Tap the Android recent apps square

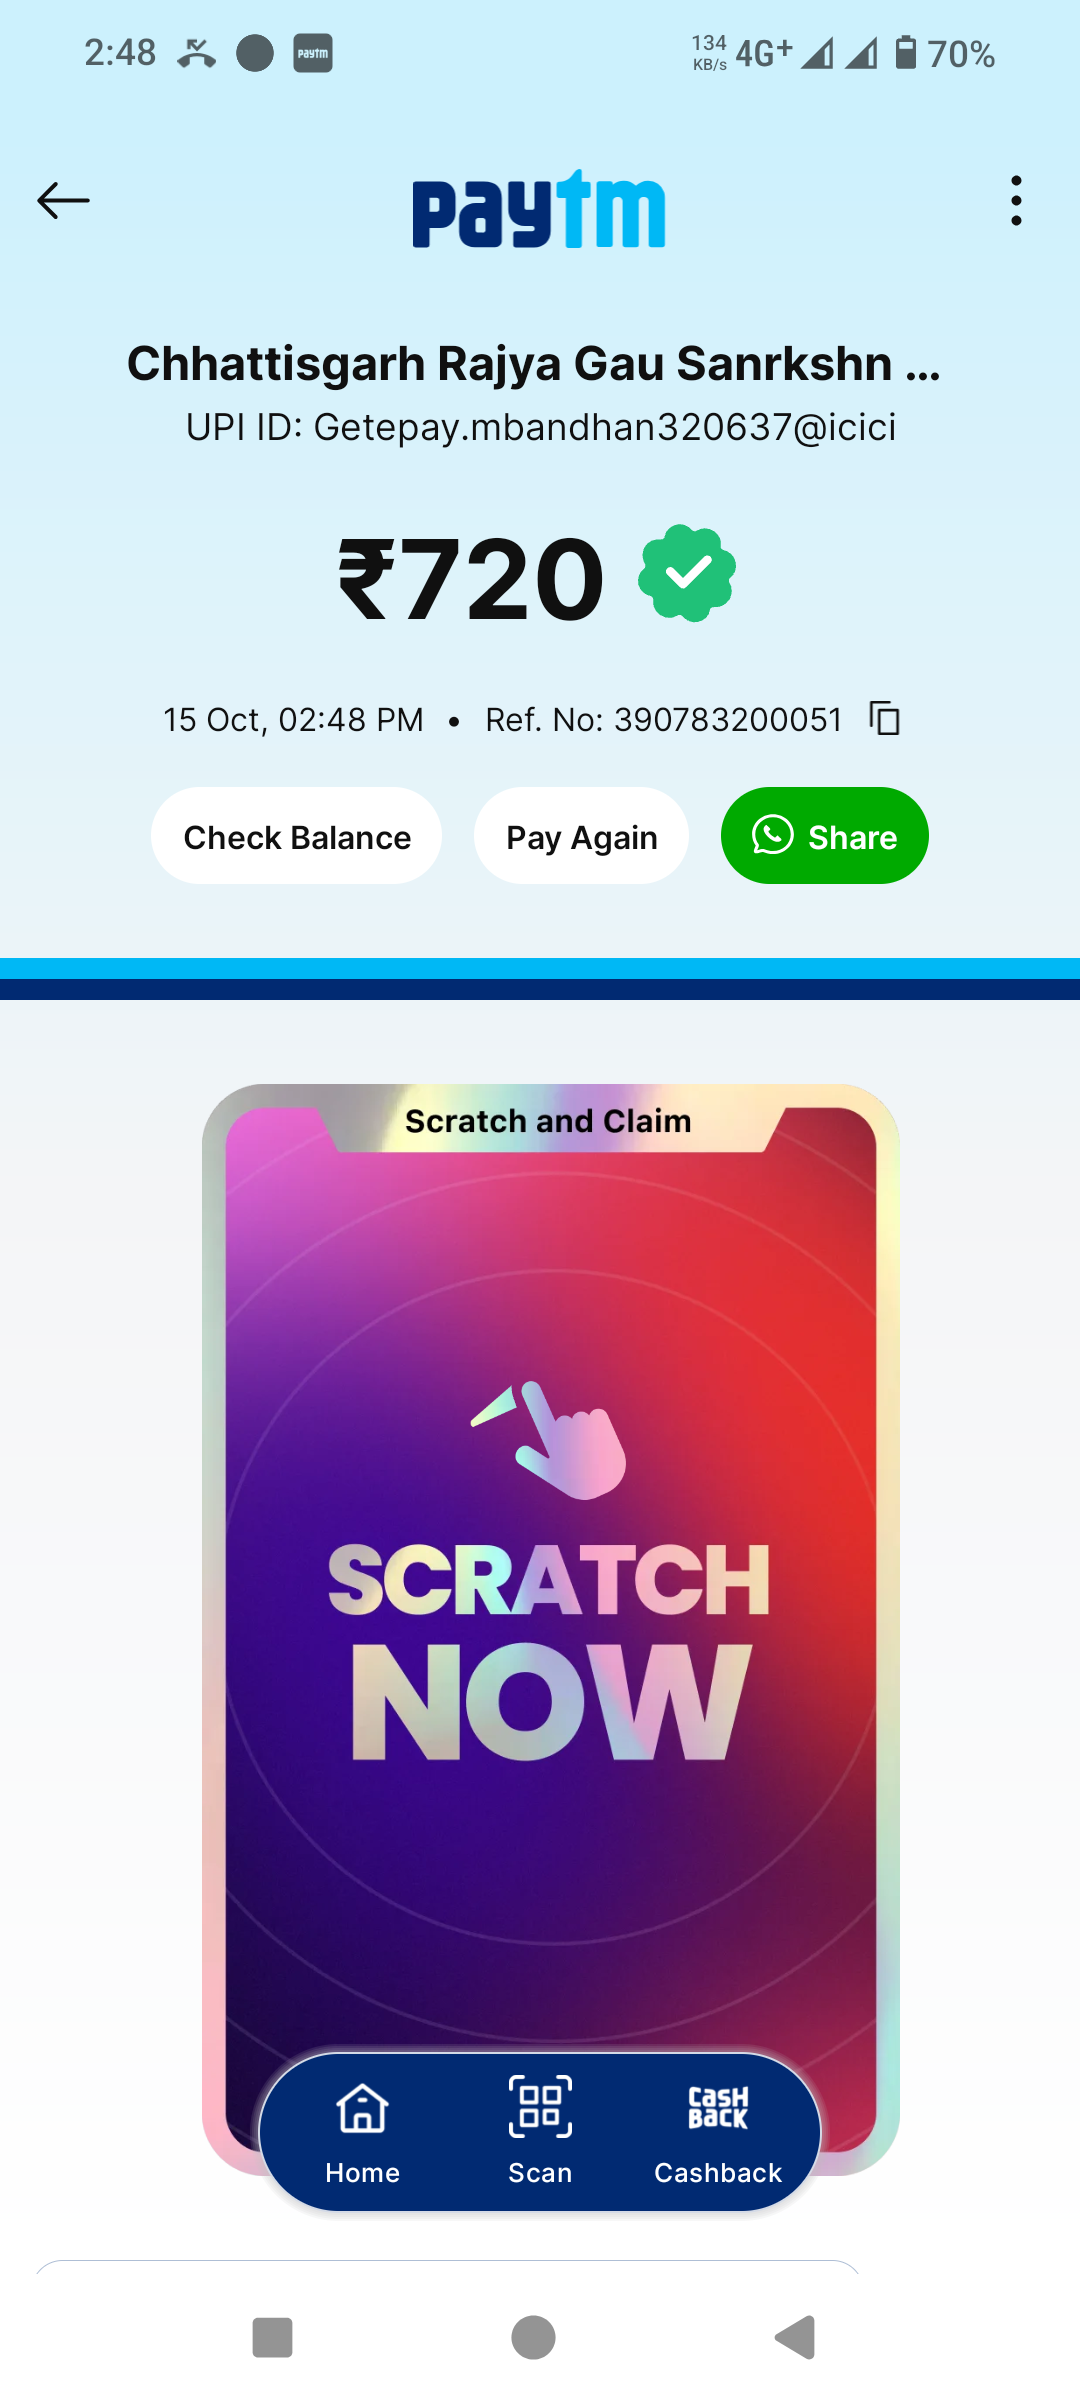pyautogui.click(x=272, y=2338)
